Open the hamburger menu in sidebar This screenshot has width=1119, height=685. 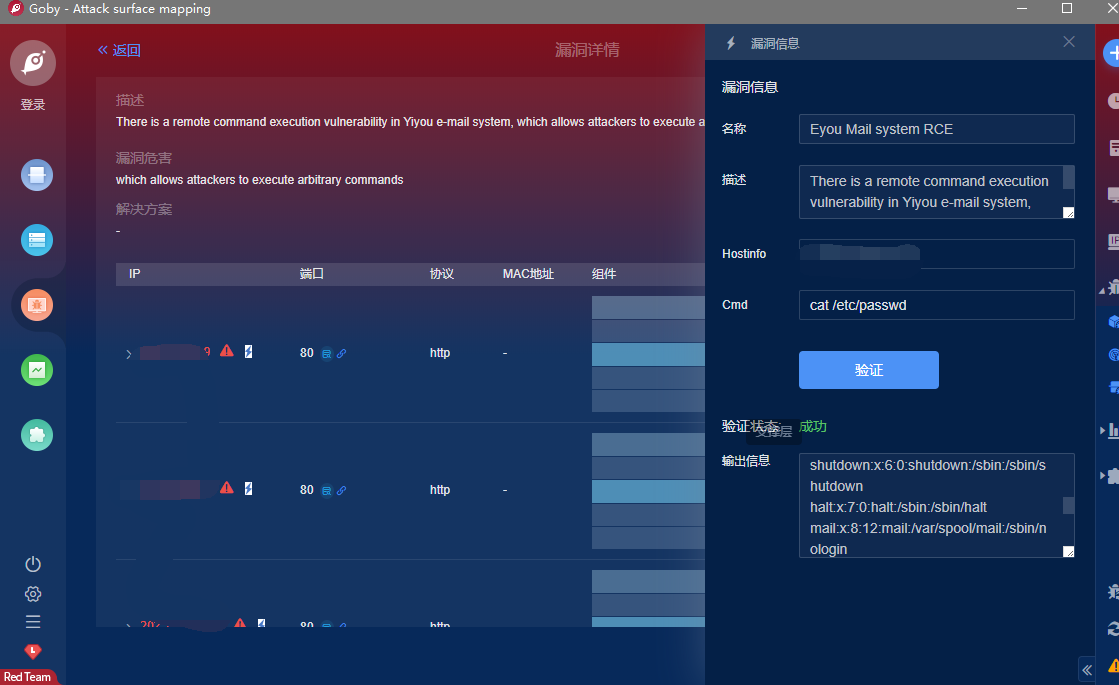click(33, 621)
